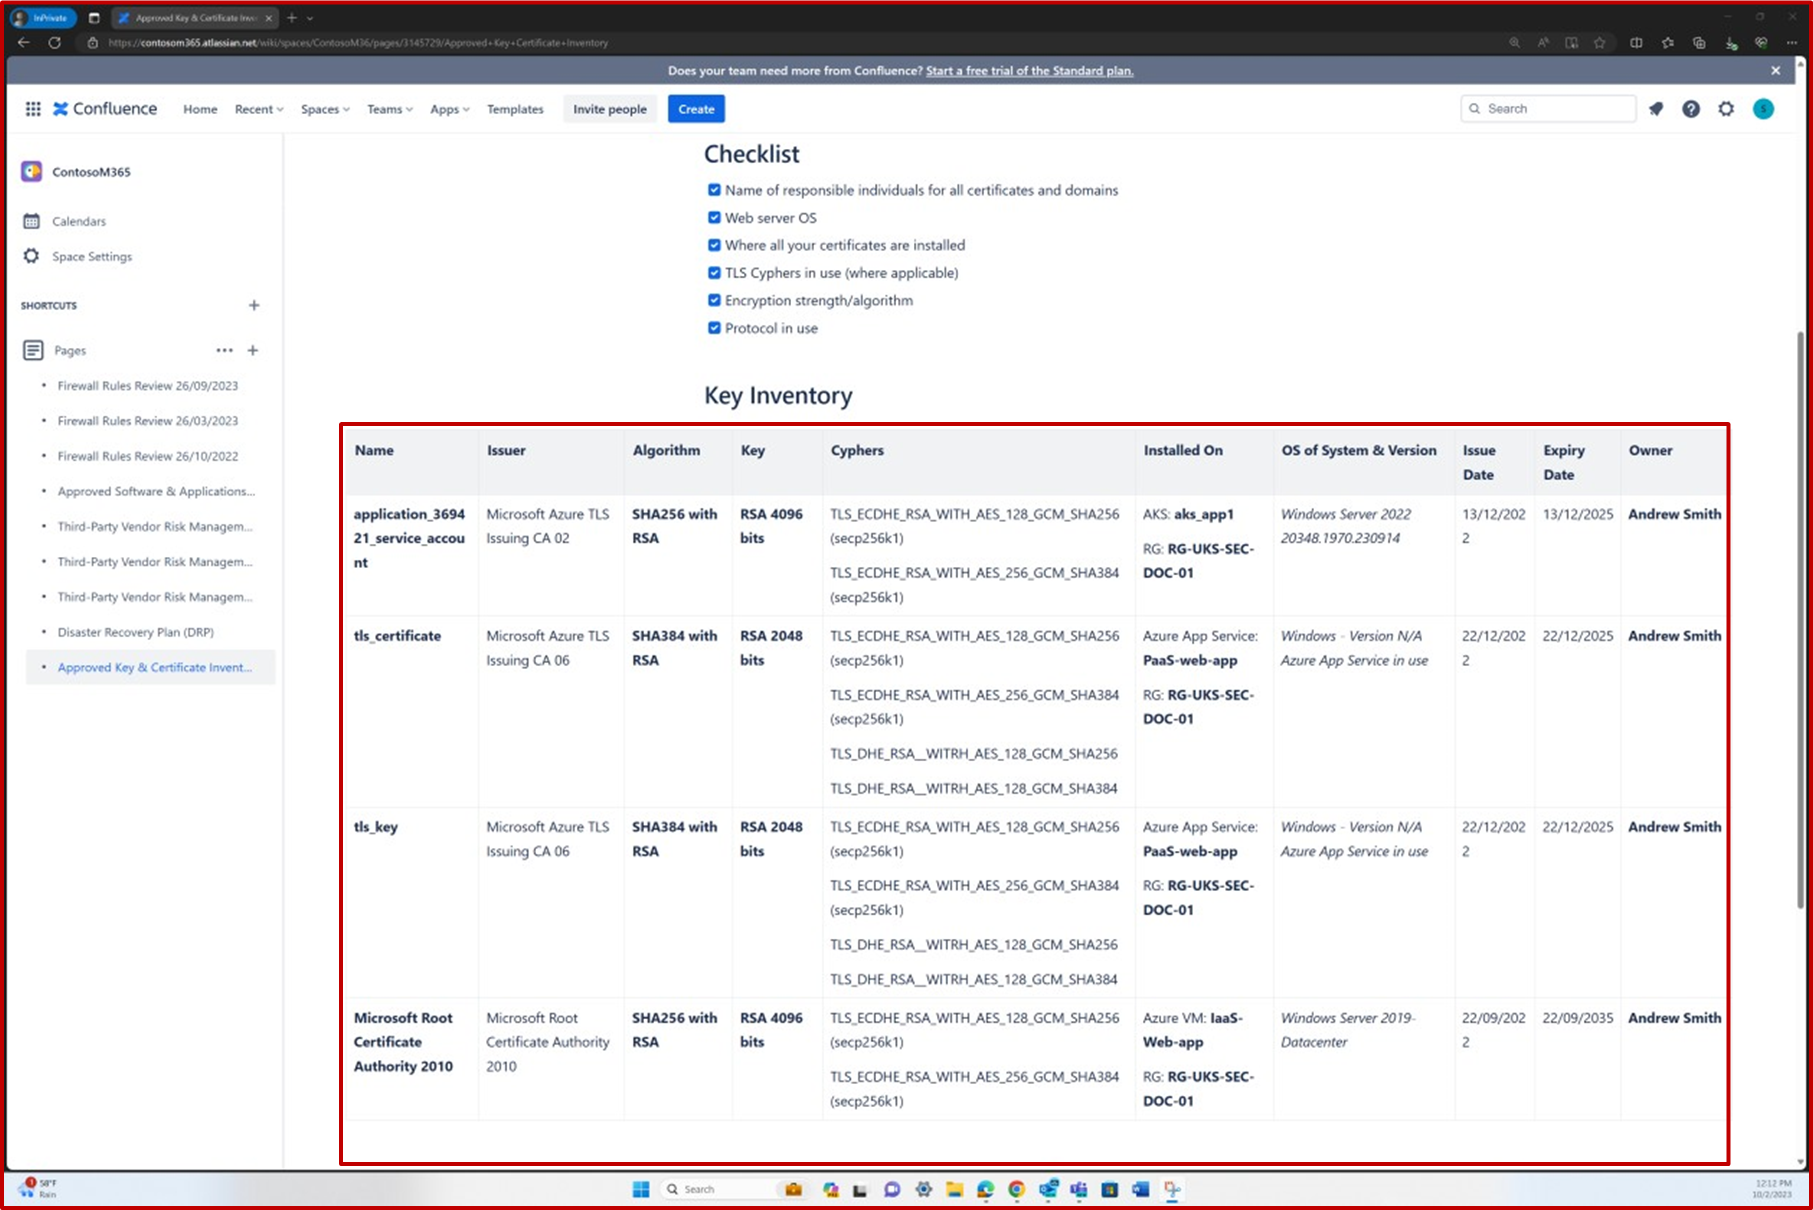
Task: Open your profile avatar menu
Action: (1763, 109)
